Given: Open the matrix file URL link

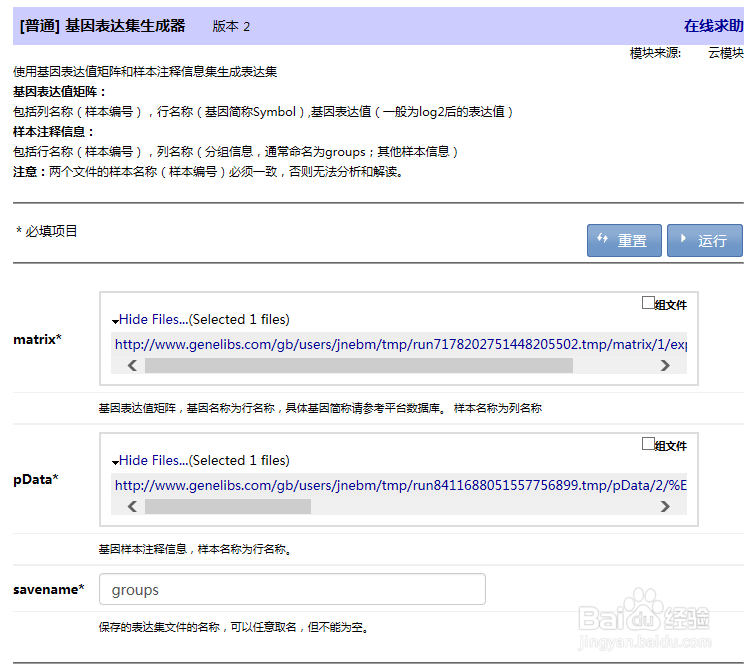Looking at the screenshot, I should tap(401, 344).
